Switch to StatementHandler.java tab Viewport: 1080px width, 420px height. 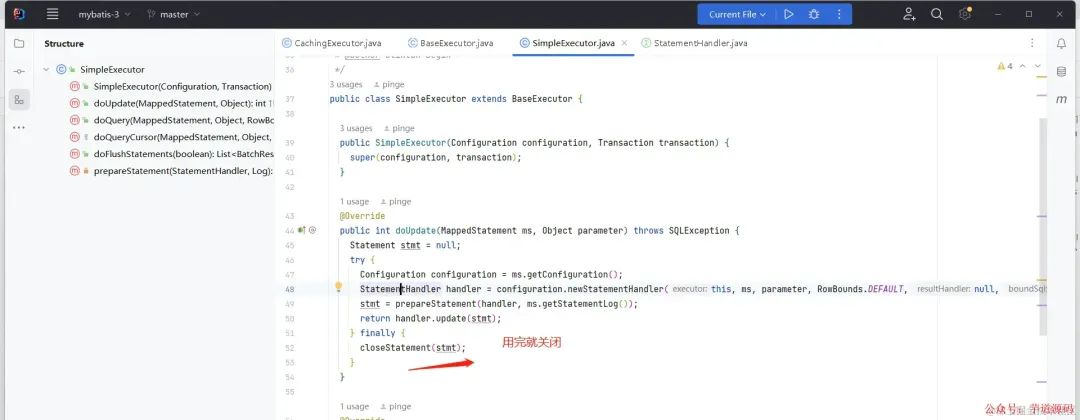coord(694,43)
